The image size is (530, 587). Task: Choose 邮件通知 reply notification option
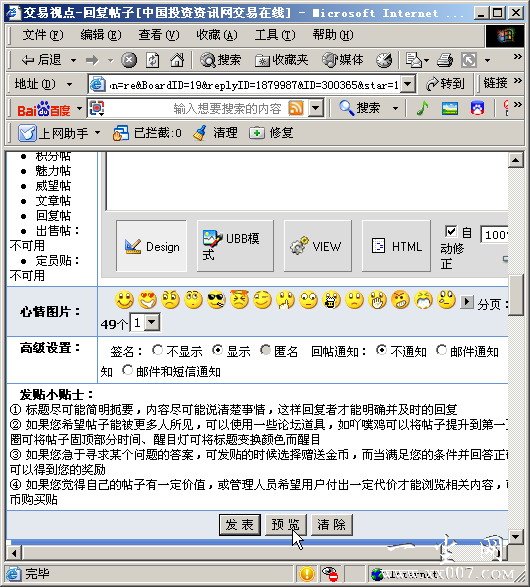coord(441,350)
